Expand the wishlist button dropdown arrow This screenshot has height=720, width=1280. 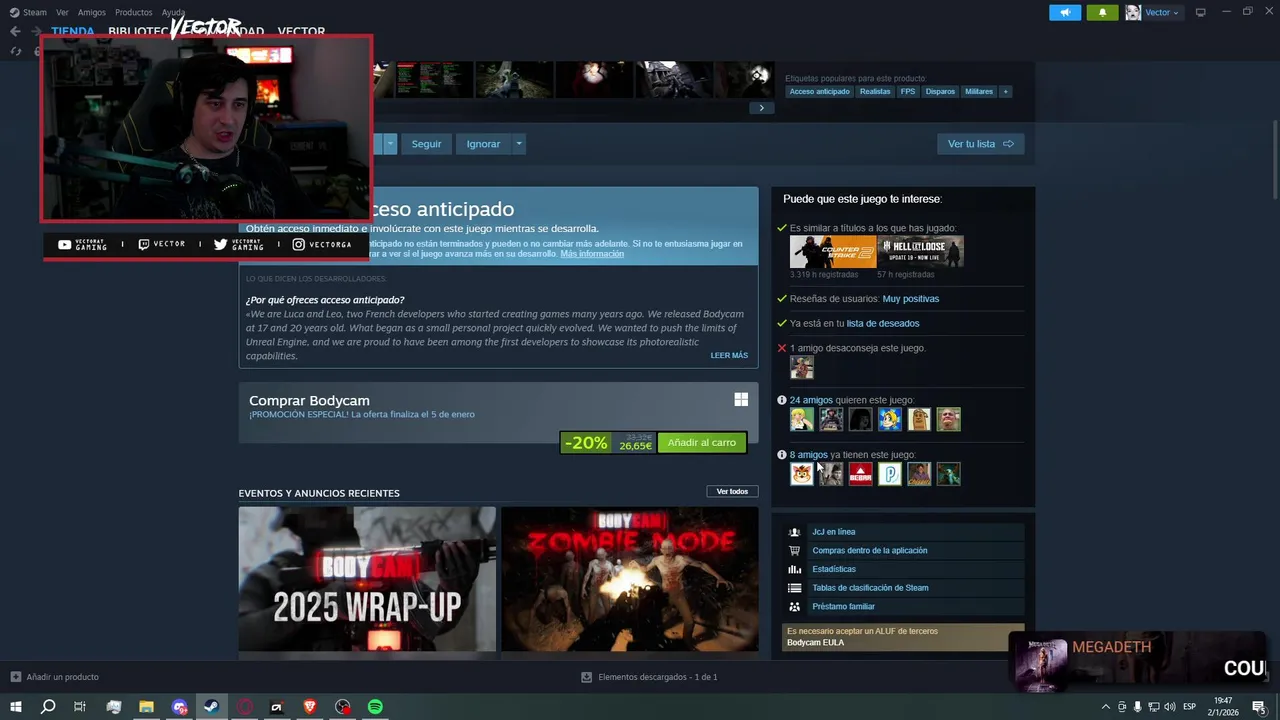tap(390, 144)
